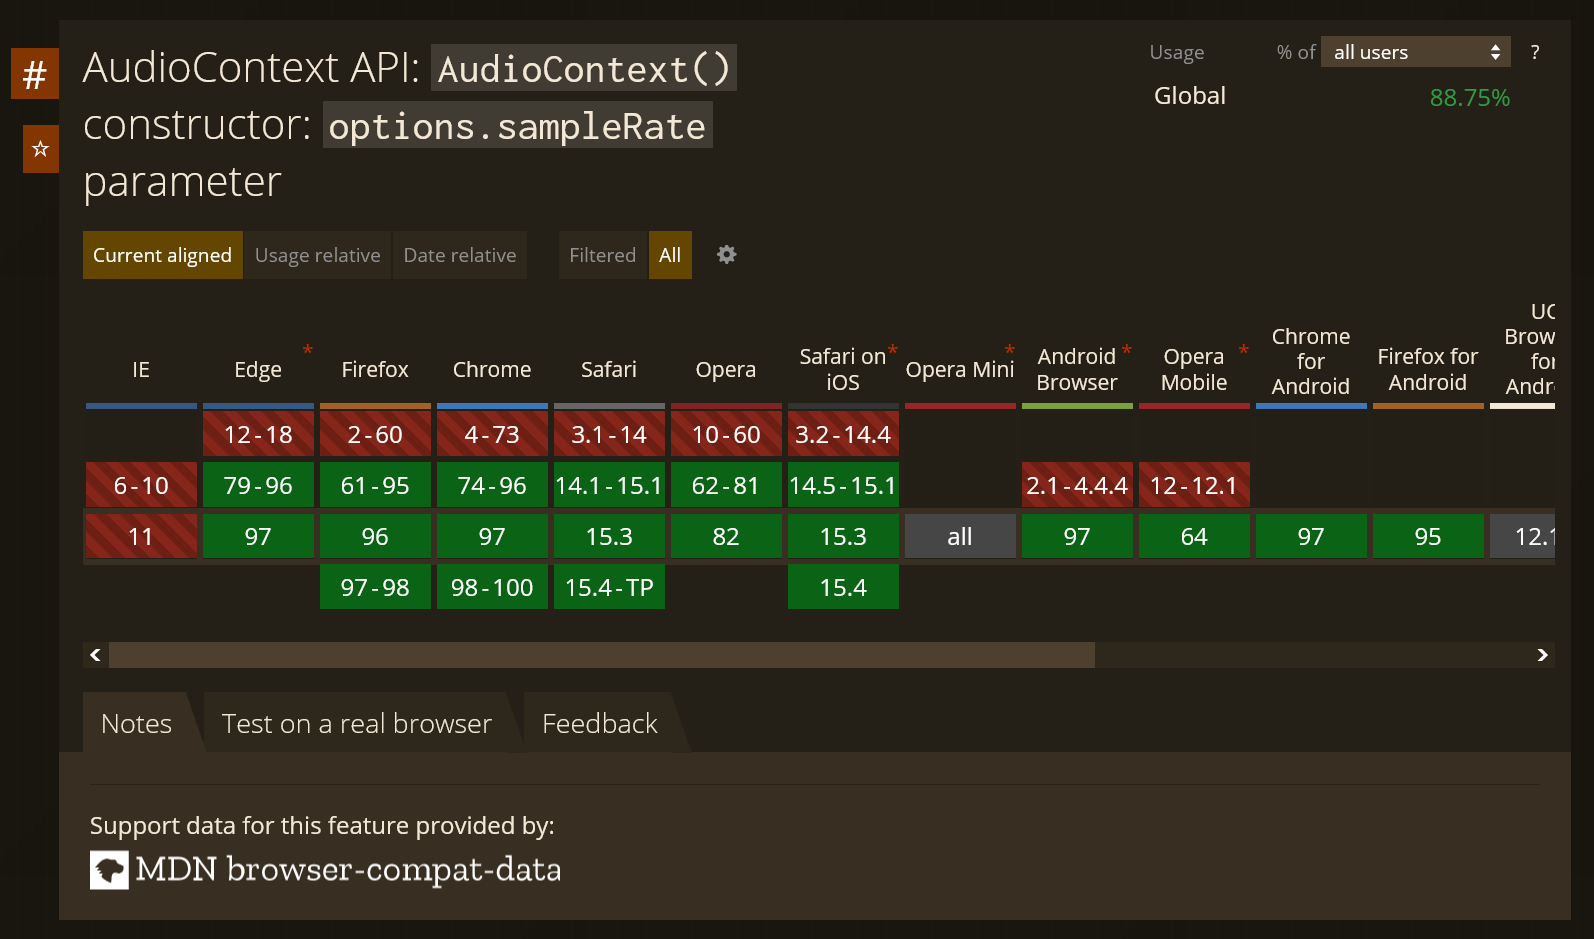Open the Feedback tab
Viewport: 1594px width, 939px height.
[600, 723]
